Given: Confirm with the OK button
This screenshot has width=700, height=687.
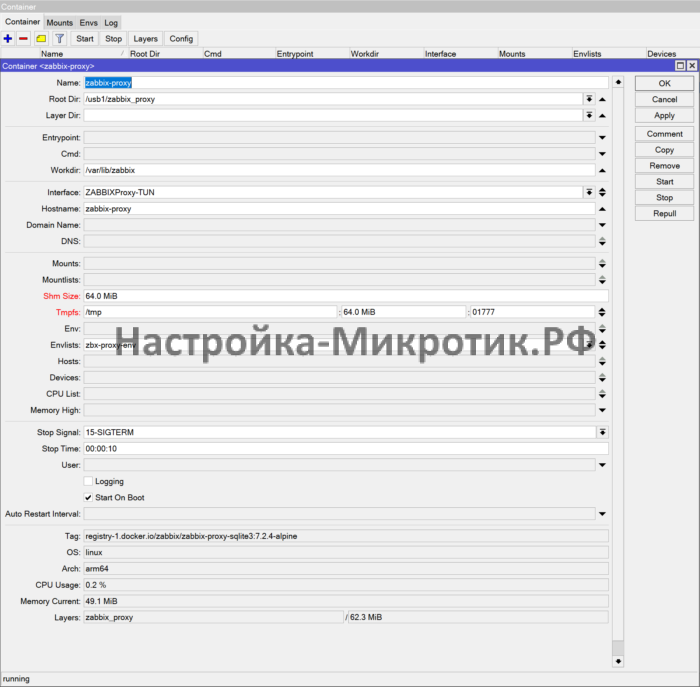Looking at the screenshot, I should tap(664, 83).
